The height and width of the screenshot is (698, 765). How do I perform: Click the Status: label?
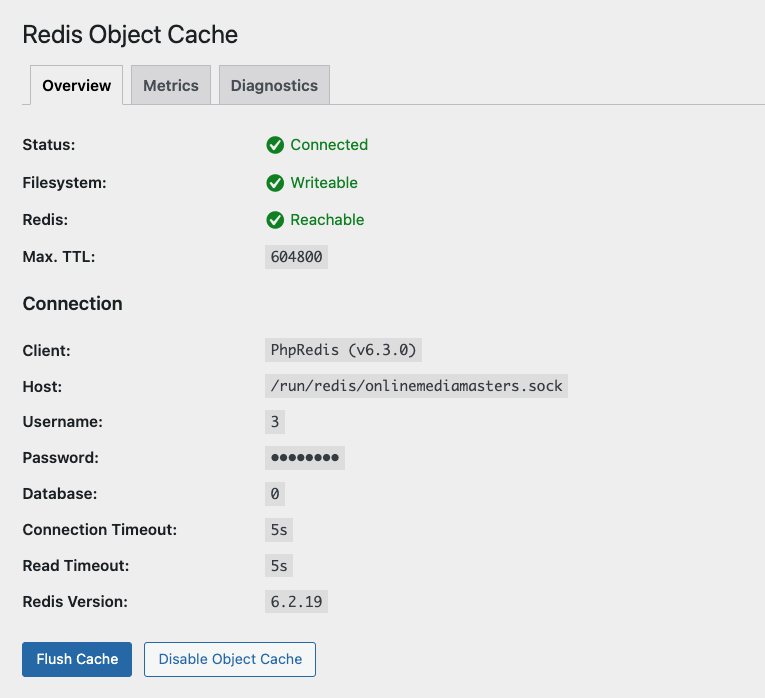pos(49,144)
